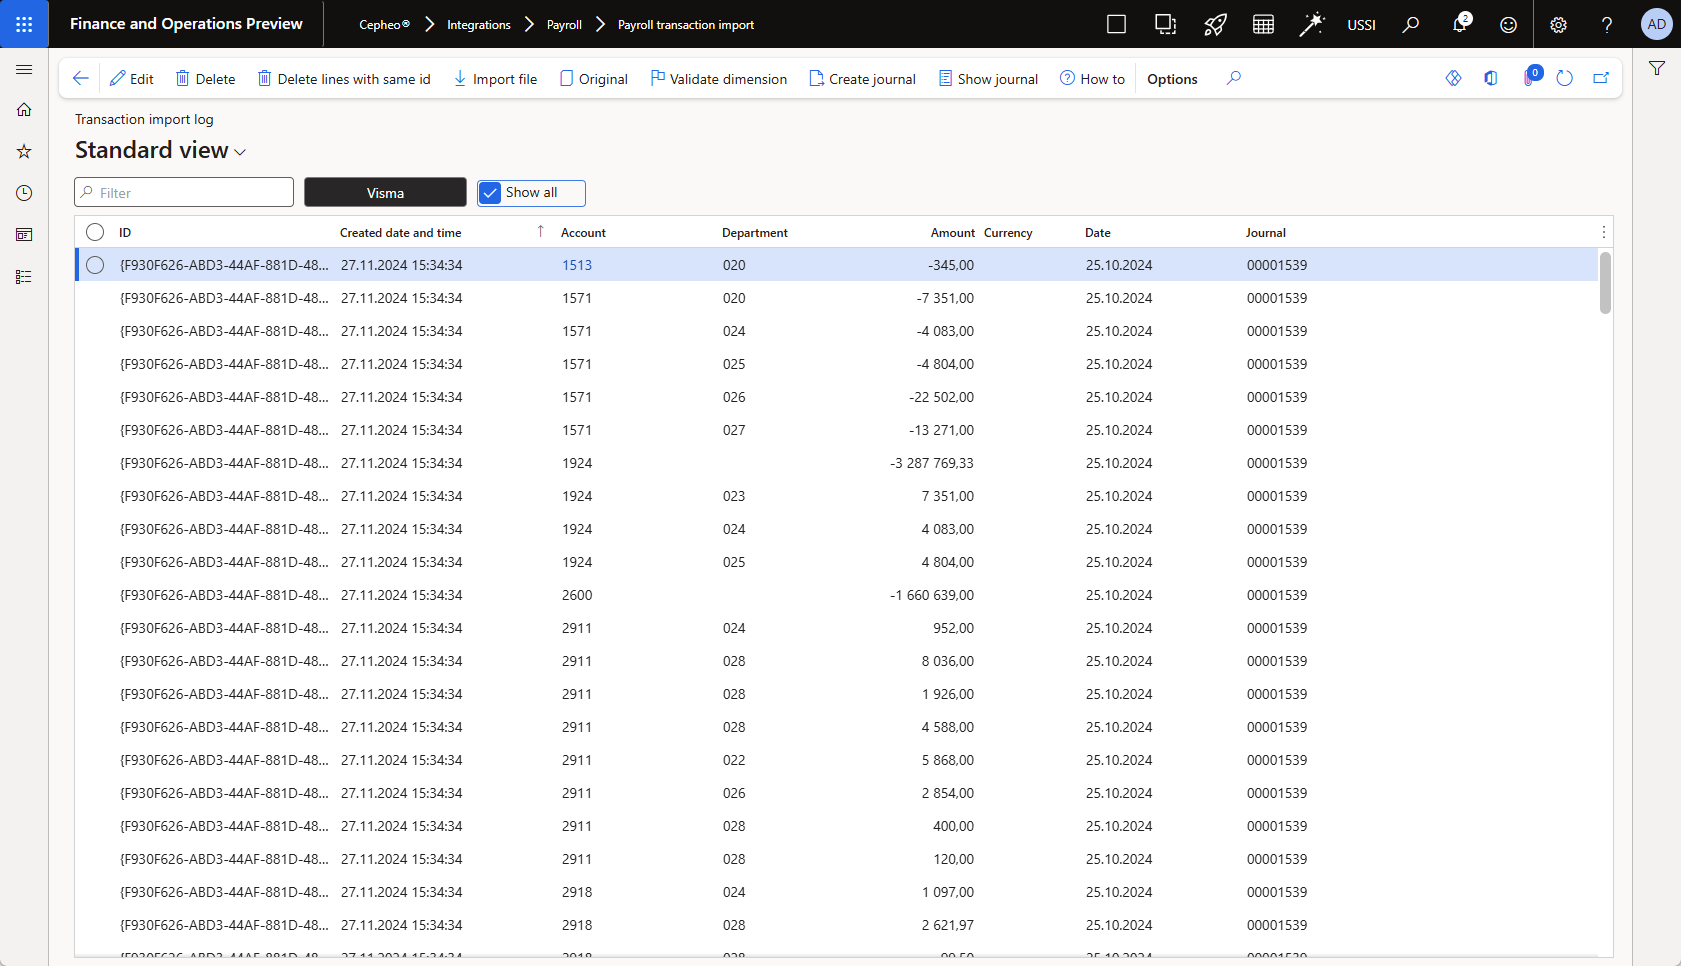Open grid column options three-dot menu
1681x966 pixels.
tap(1604, 232)
